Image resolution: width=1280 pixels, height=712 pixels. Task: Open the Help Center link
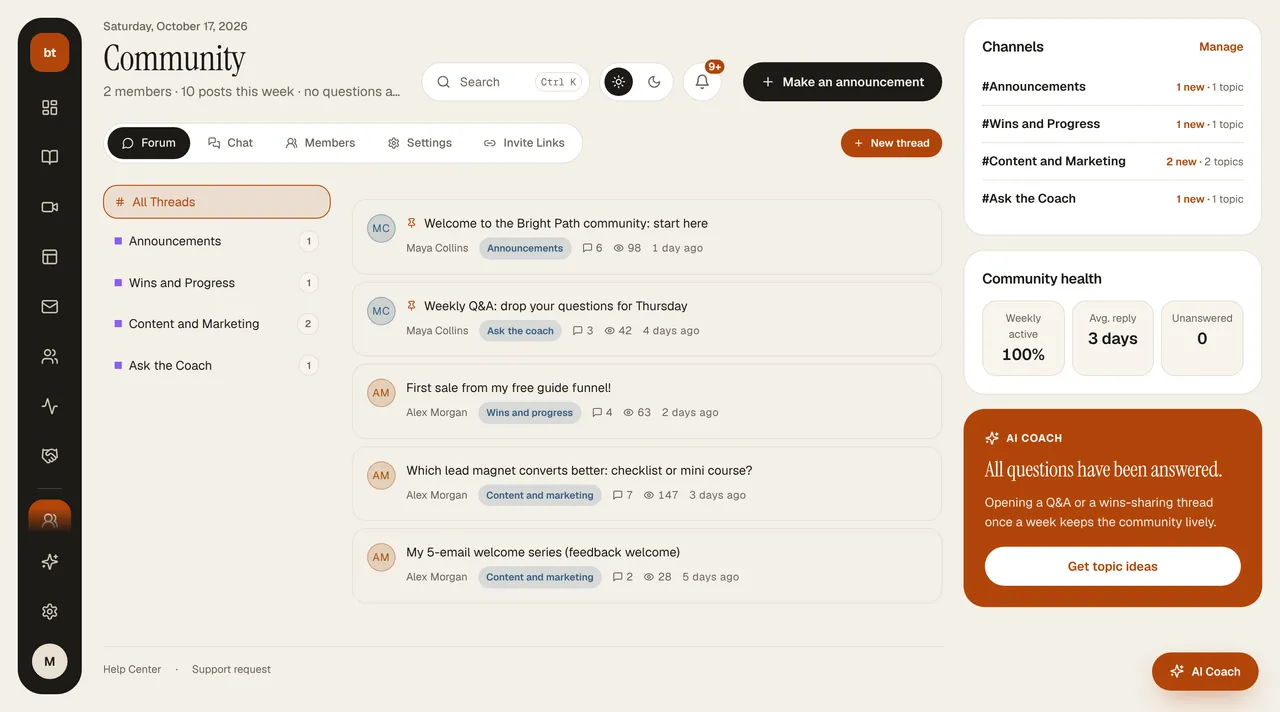132,670
